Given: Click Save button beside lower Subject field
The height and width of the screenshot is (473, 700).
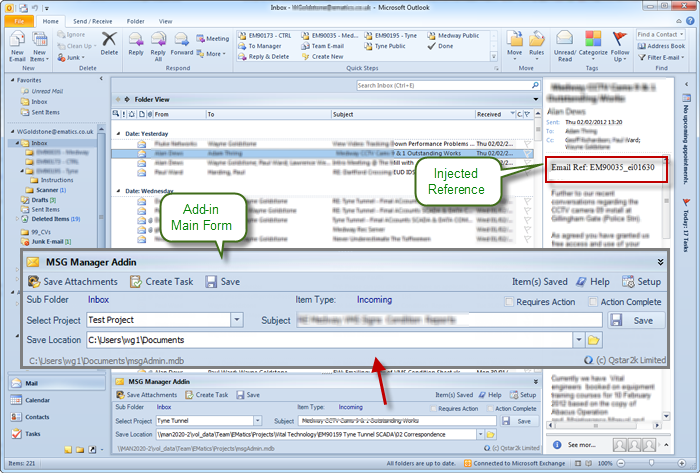Looking at the screenshot, I should tap(519, 421).
